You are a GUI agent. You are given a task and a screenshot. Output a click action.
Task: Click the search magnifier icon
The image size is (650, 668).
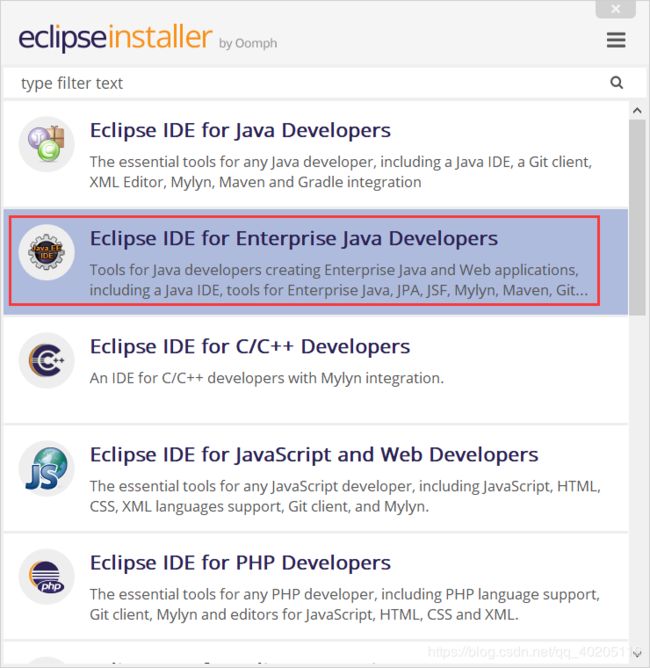coord(616,82)
